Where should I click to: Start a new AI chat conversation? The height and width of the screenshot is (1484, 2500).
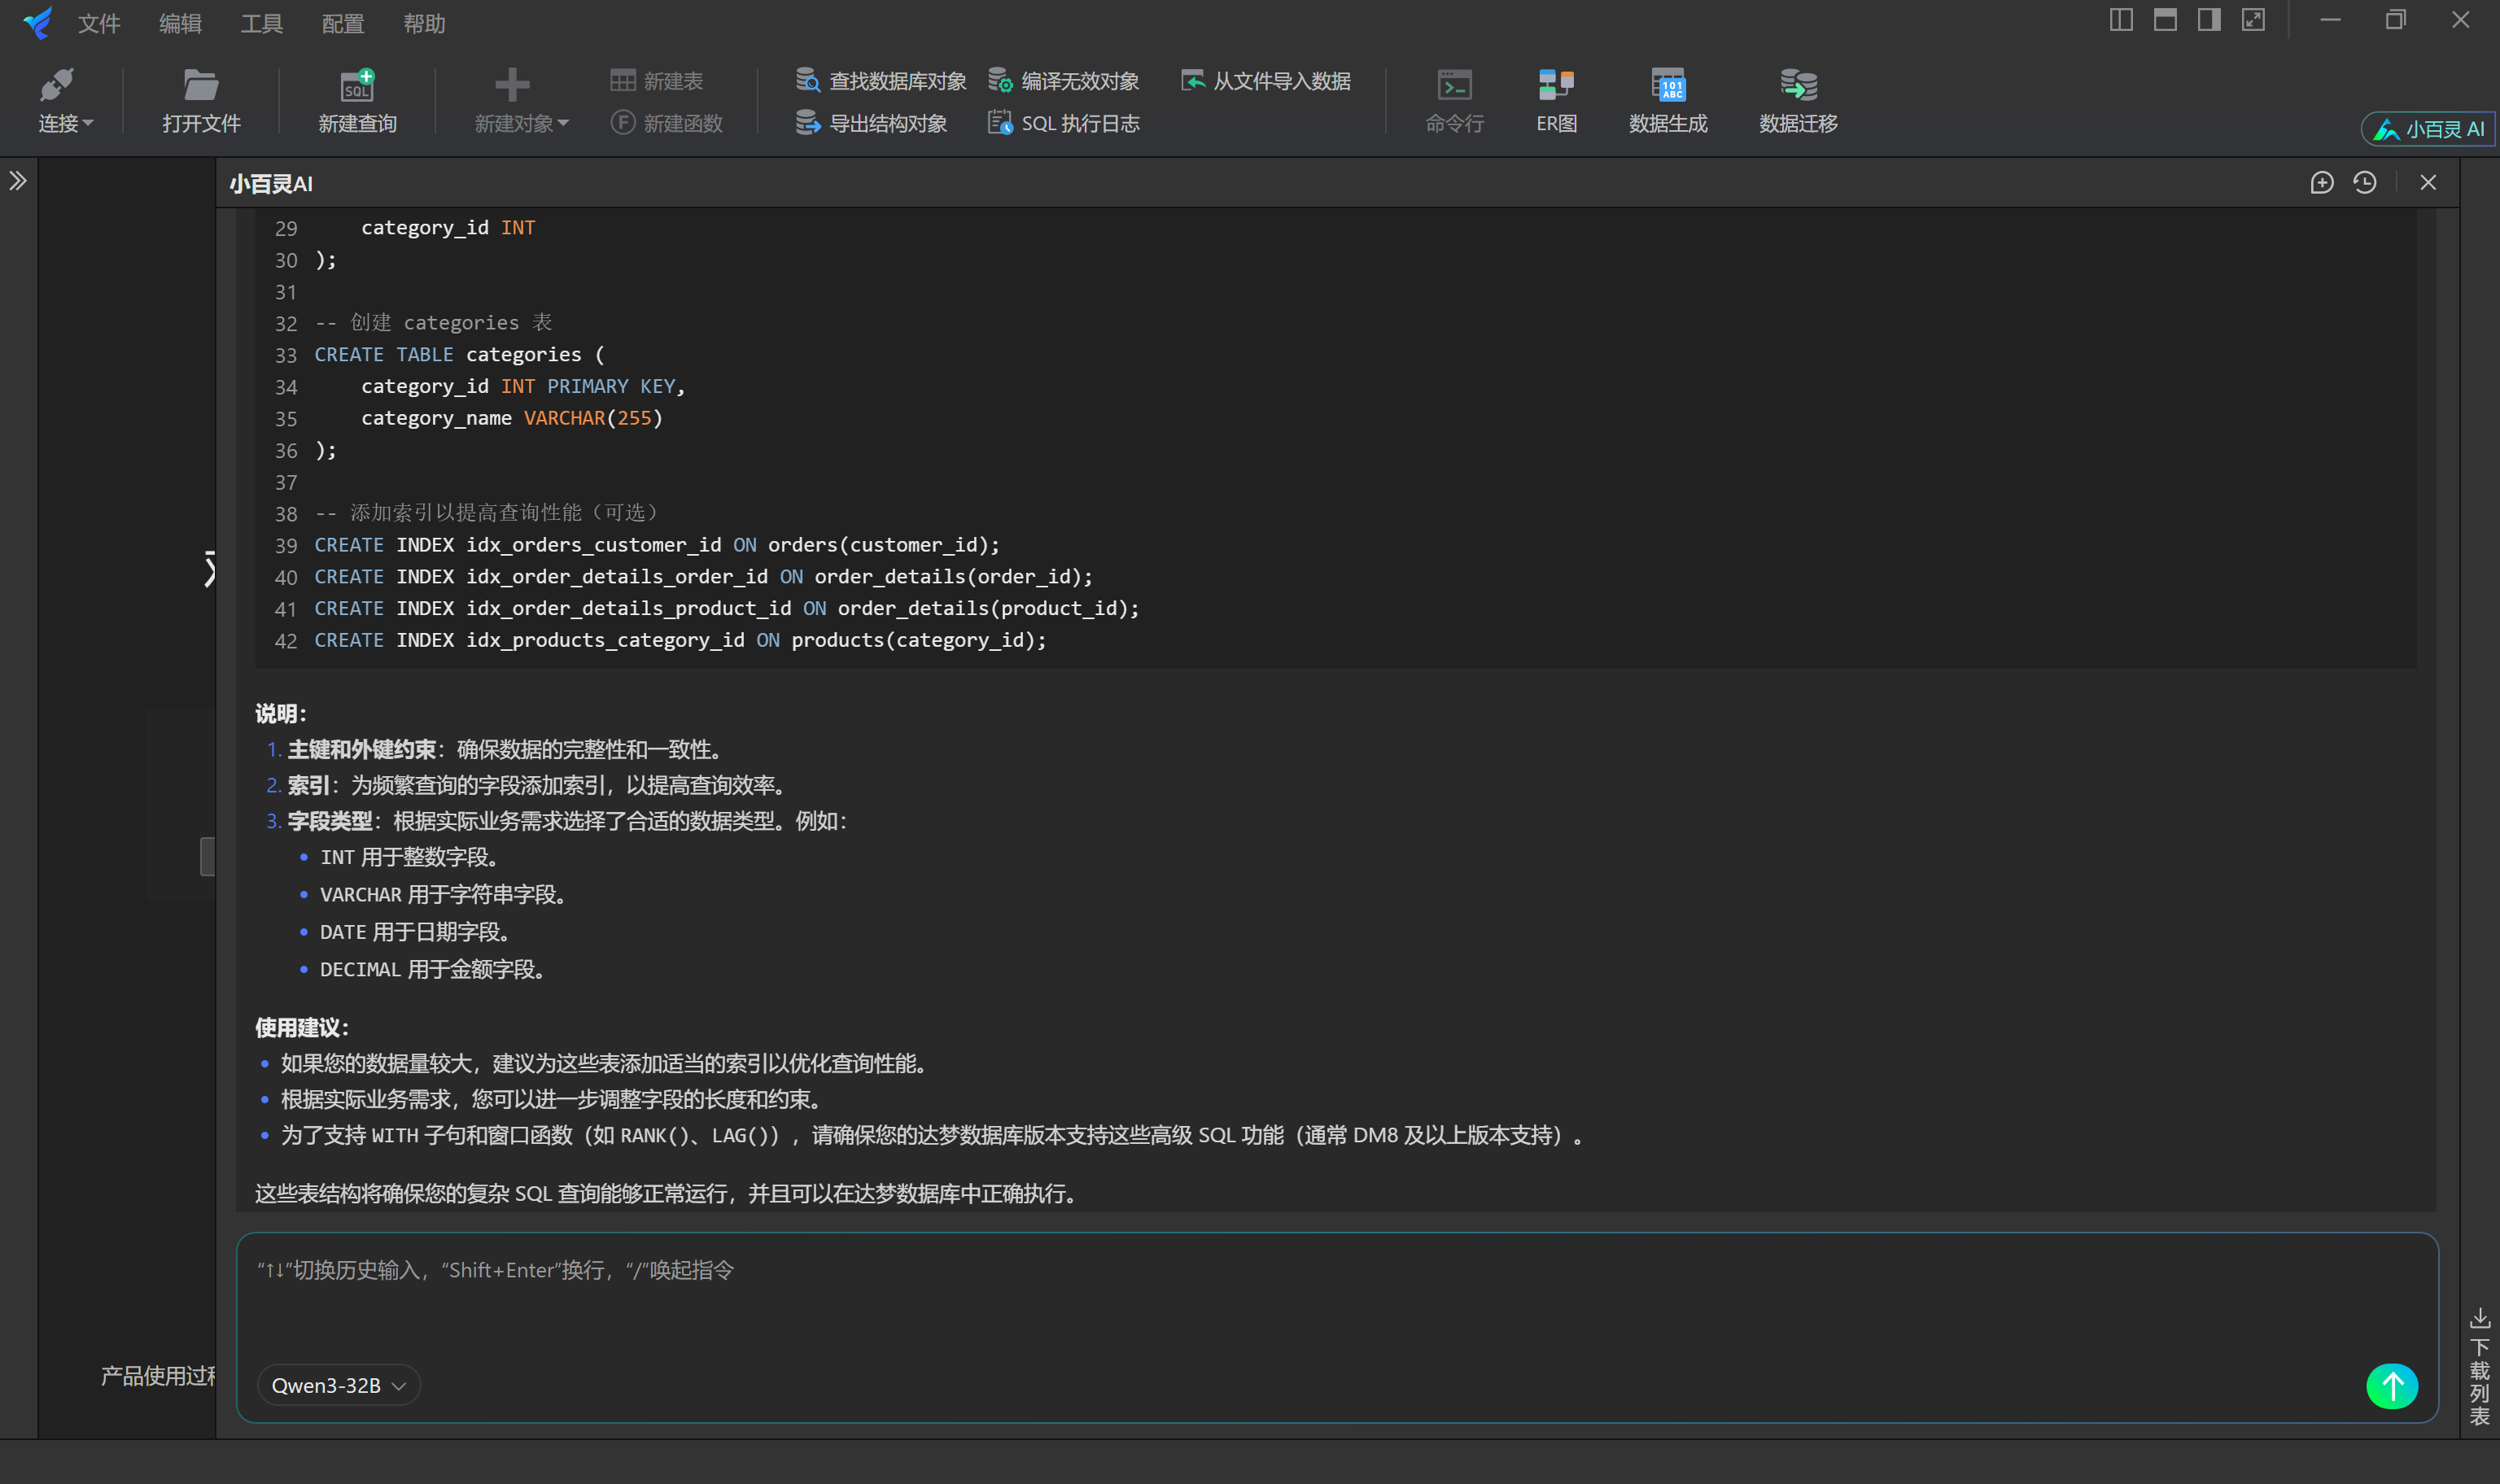tap(2322, 182)
